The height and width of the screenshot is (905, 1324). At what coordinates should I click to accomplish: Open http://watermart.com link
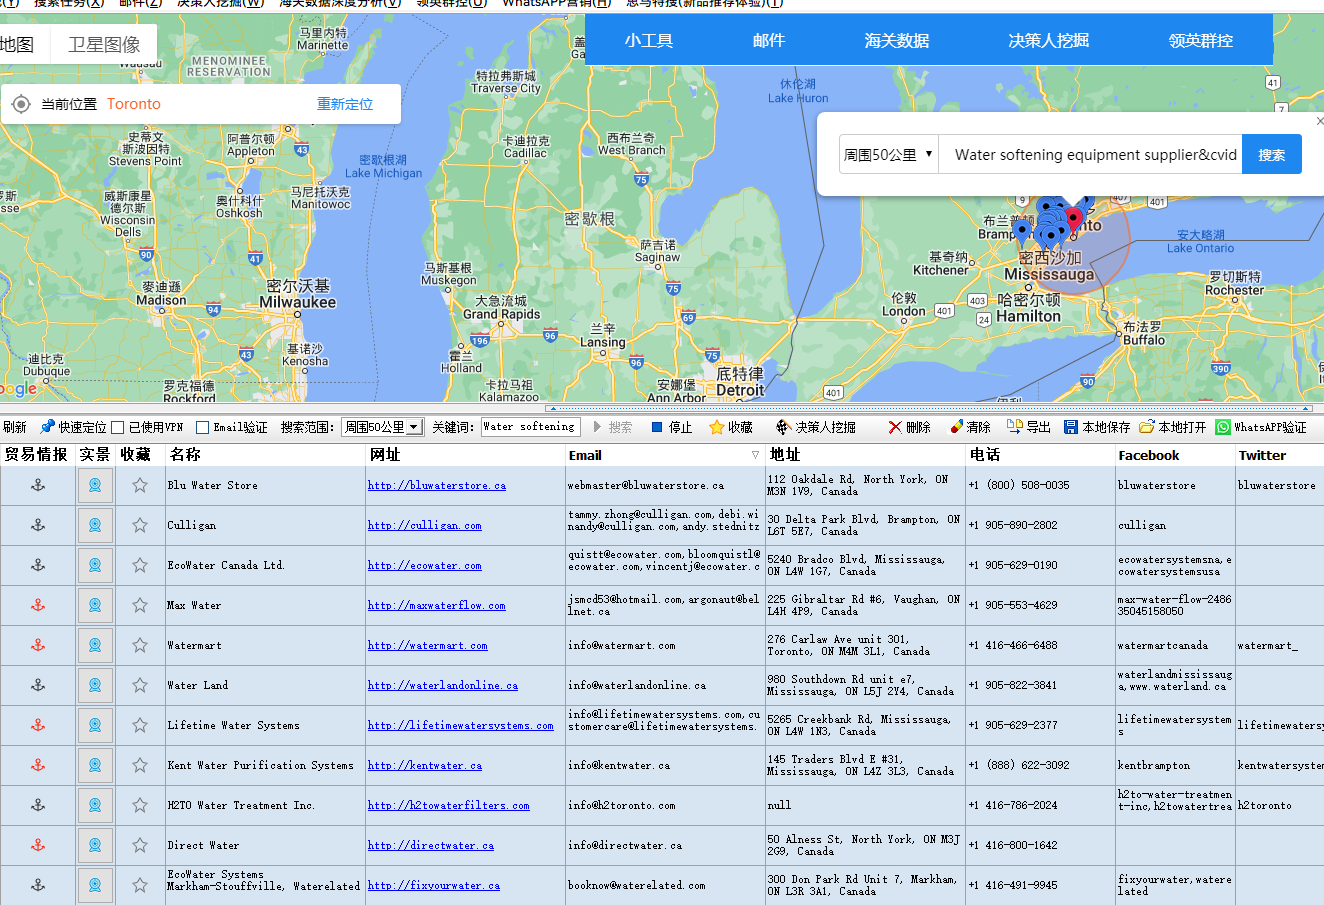pyautogui.click(x=428, y=645)
